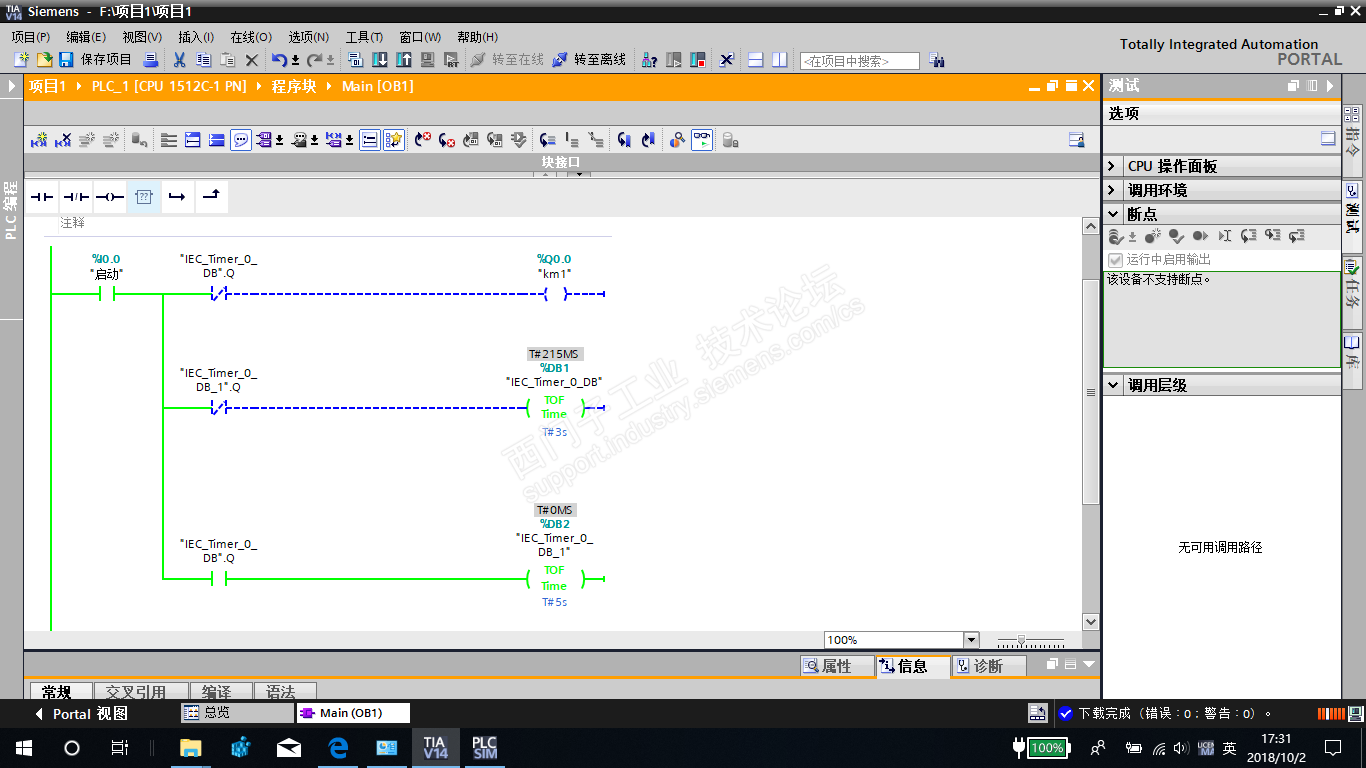The height and width of the screenshot is (768, 1366).
Task: Open the 总览 overview editor
Action: pyautogui.click(x=237, y=713)
